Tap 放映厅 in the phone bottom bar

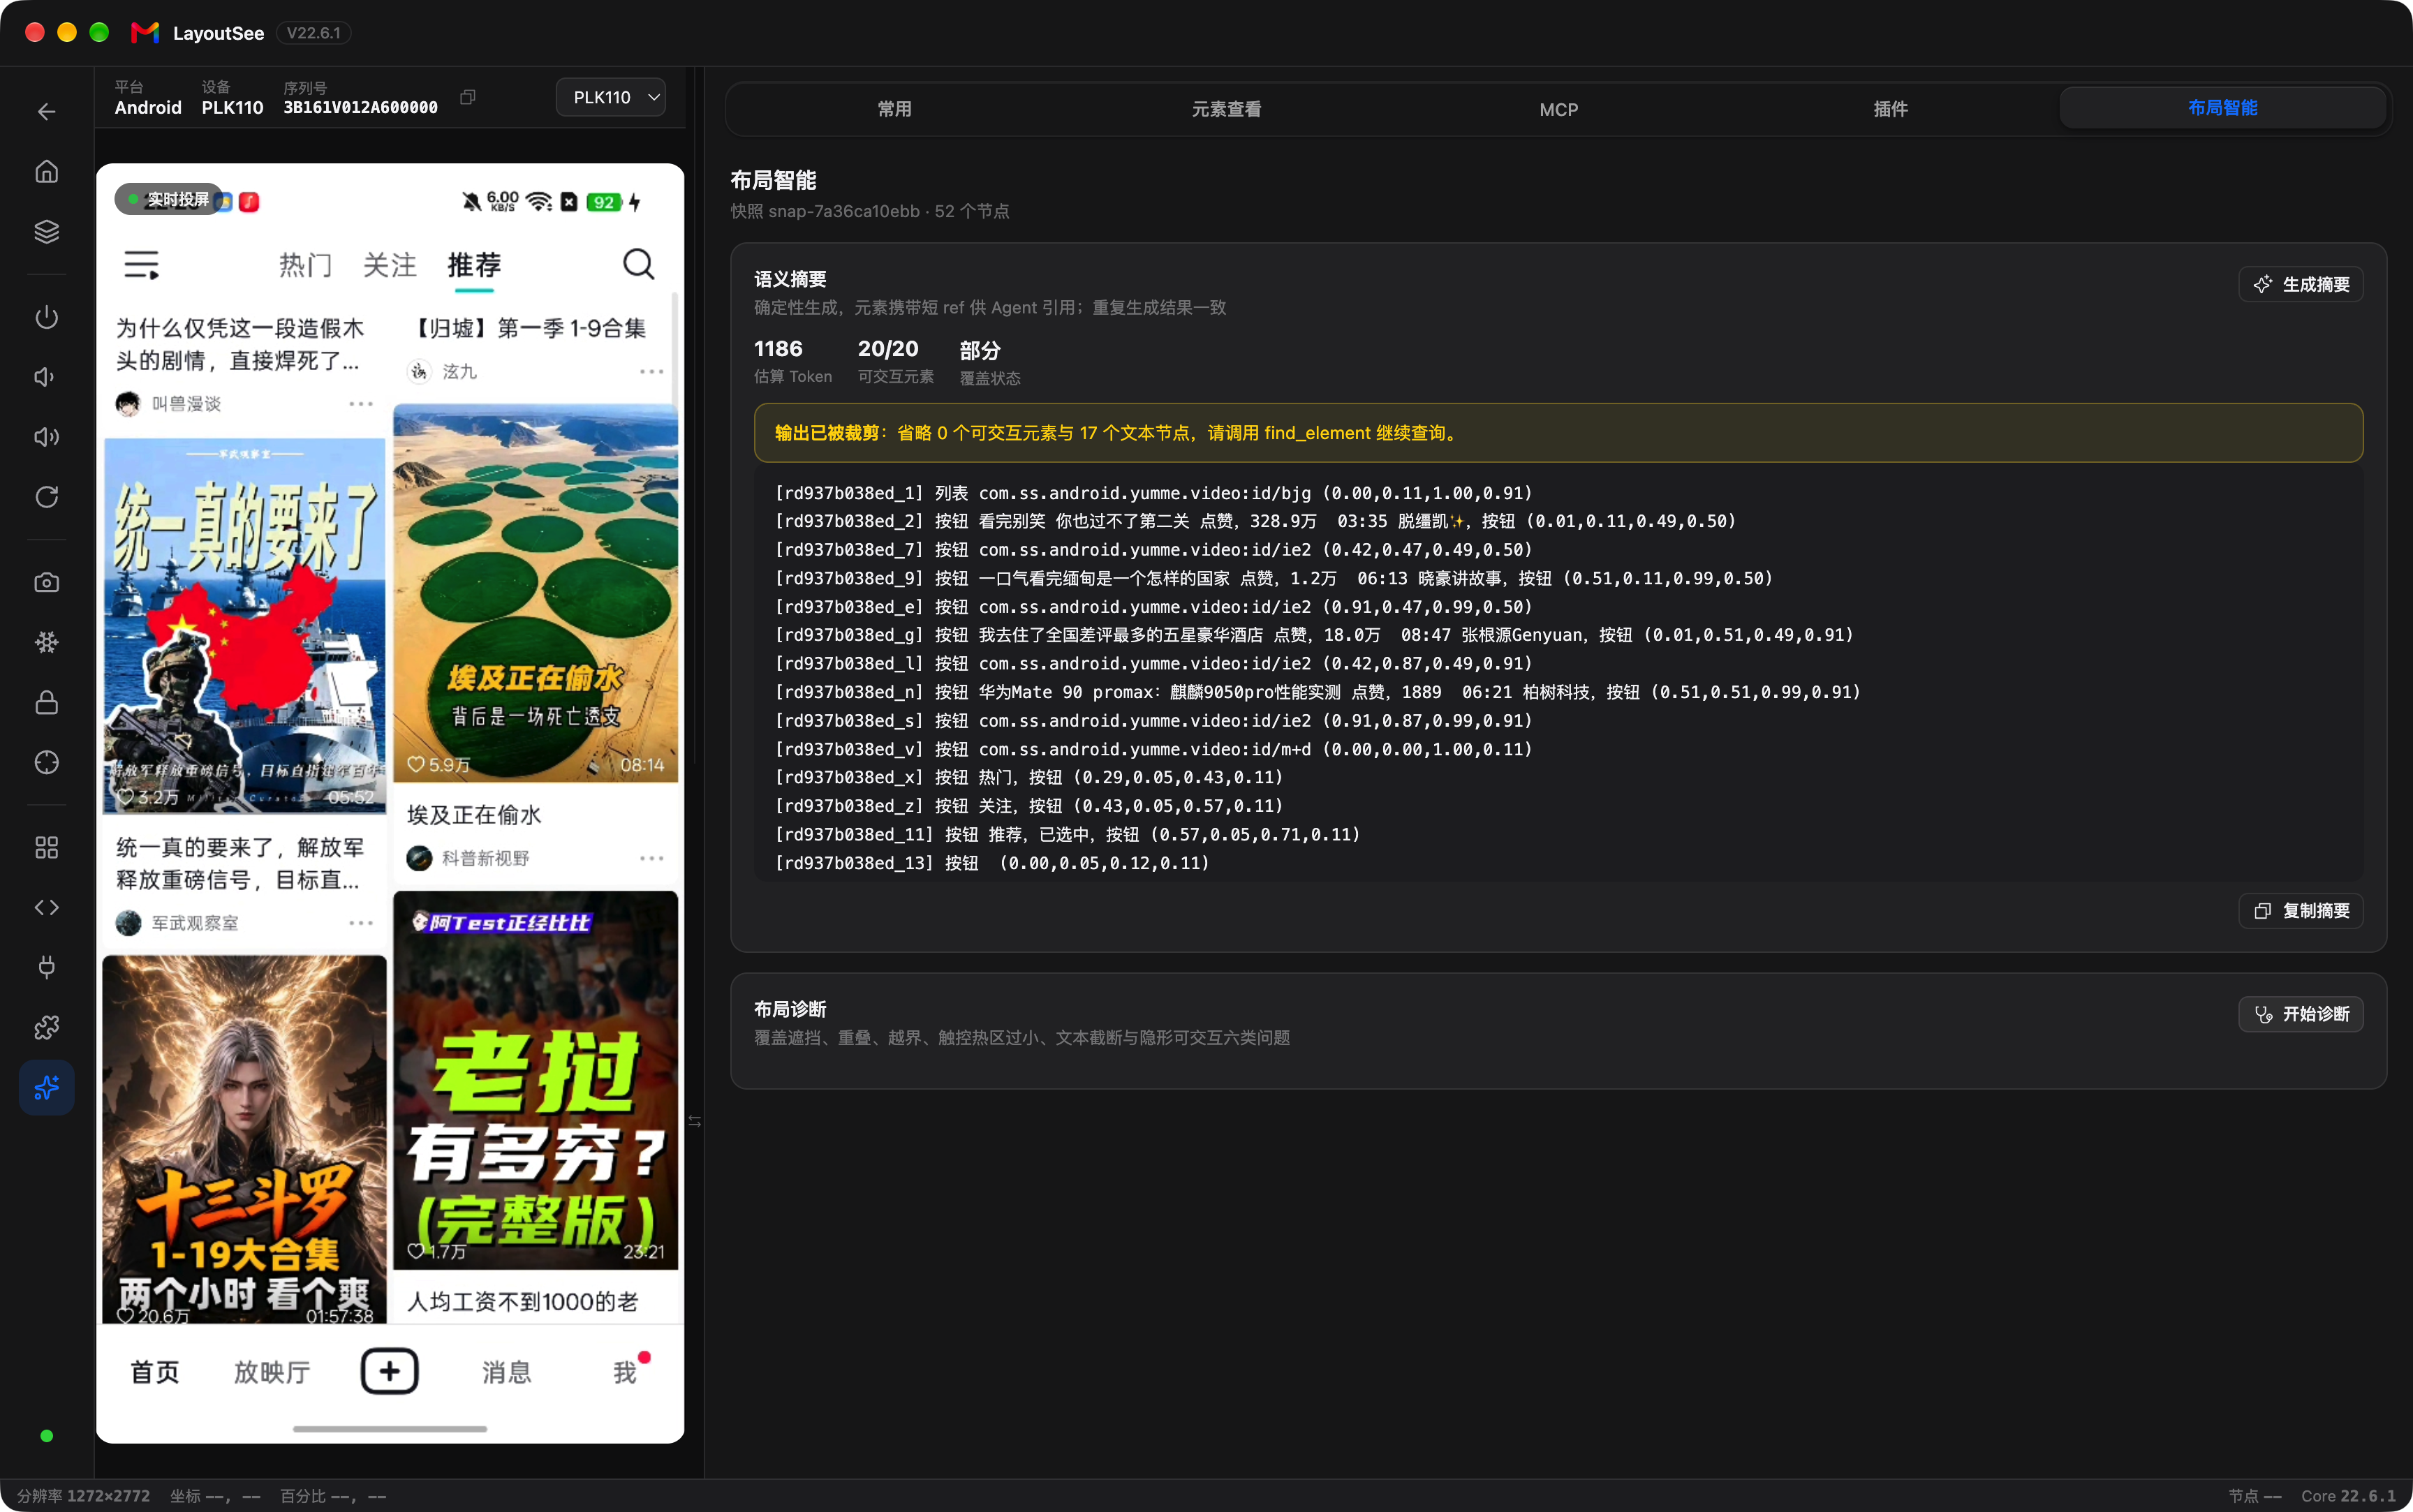pyautogui.click(x=271, y=1372)
